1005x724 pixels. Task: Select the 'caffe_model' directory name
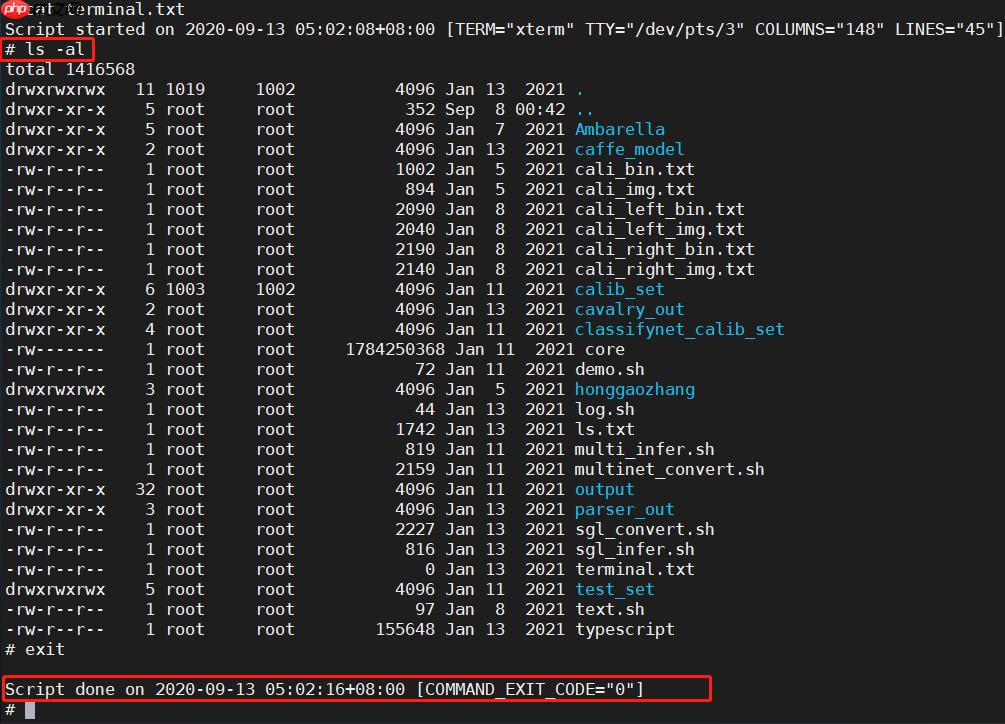click(629, 149)
